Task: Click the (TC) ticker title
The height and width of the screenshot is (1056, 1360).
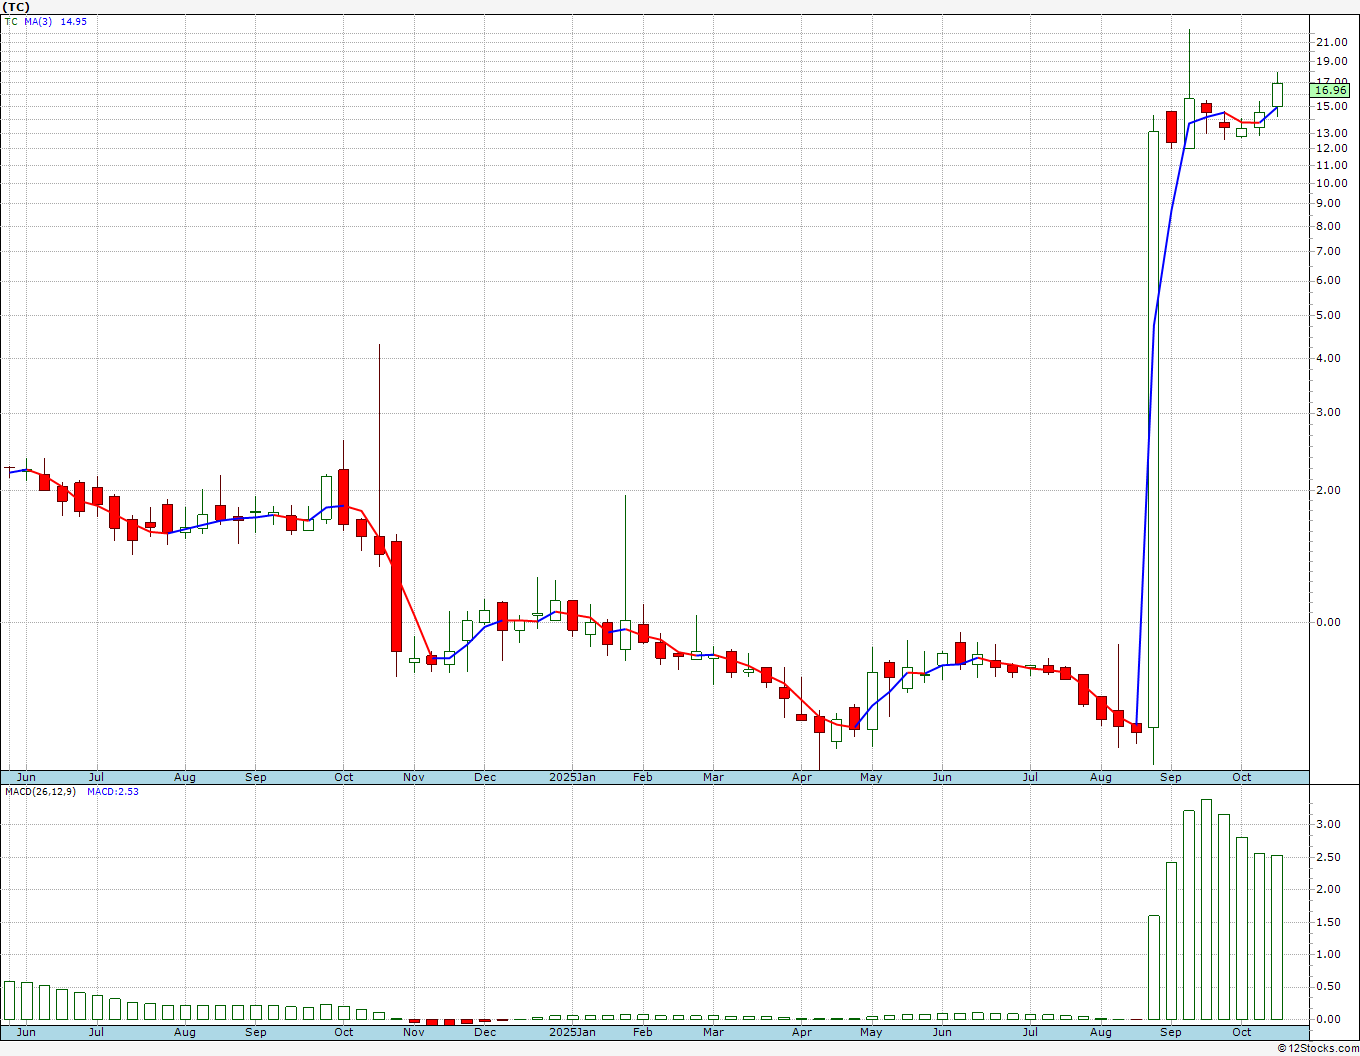Action: (17, 7)
